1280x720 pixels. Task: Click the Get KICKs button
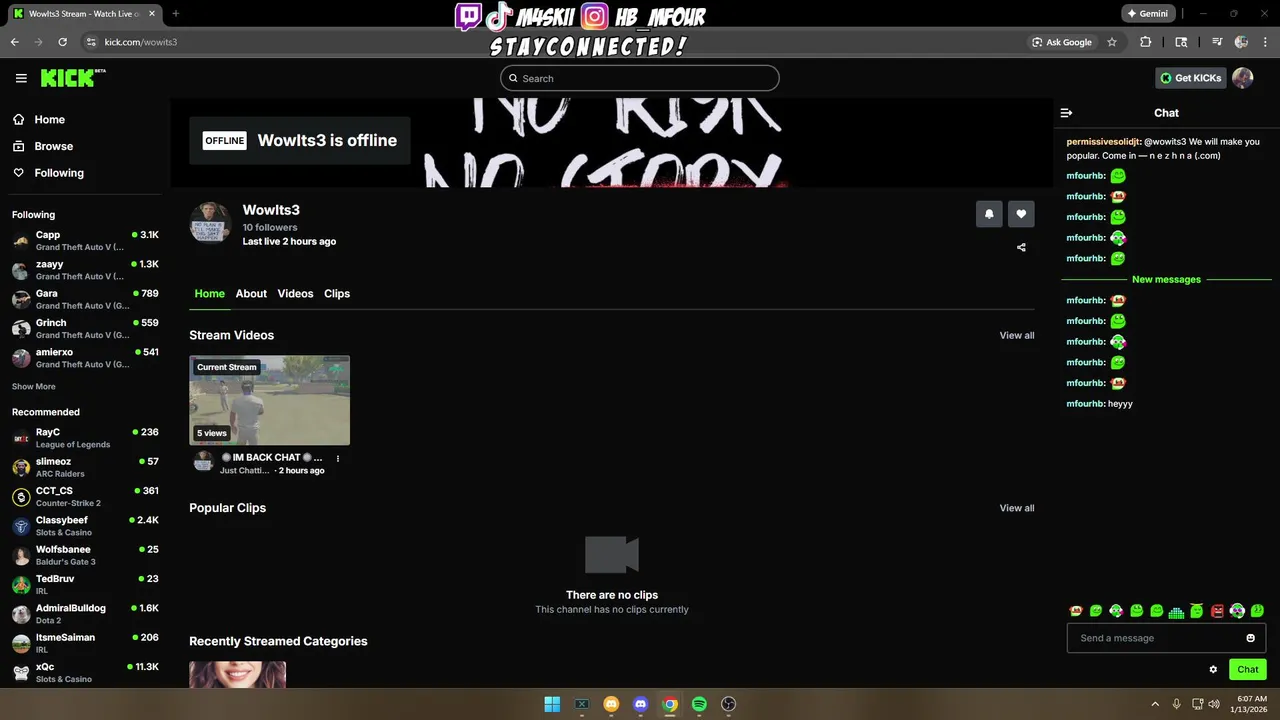pos(1191,78)
